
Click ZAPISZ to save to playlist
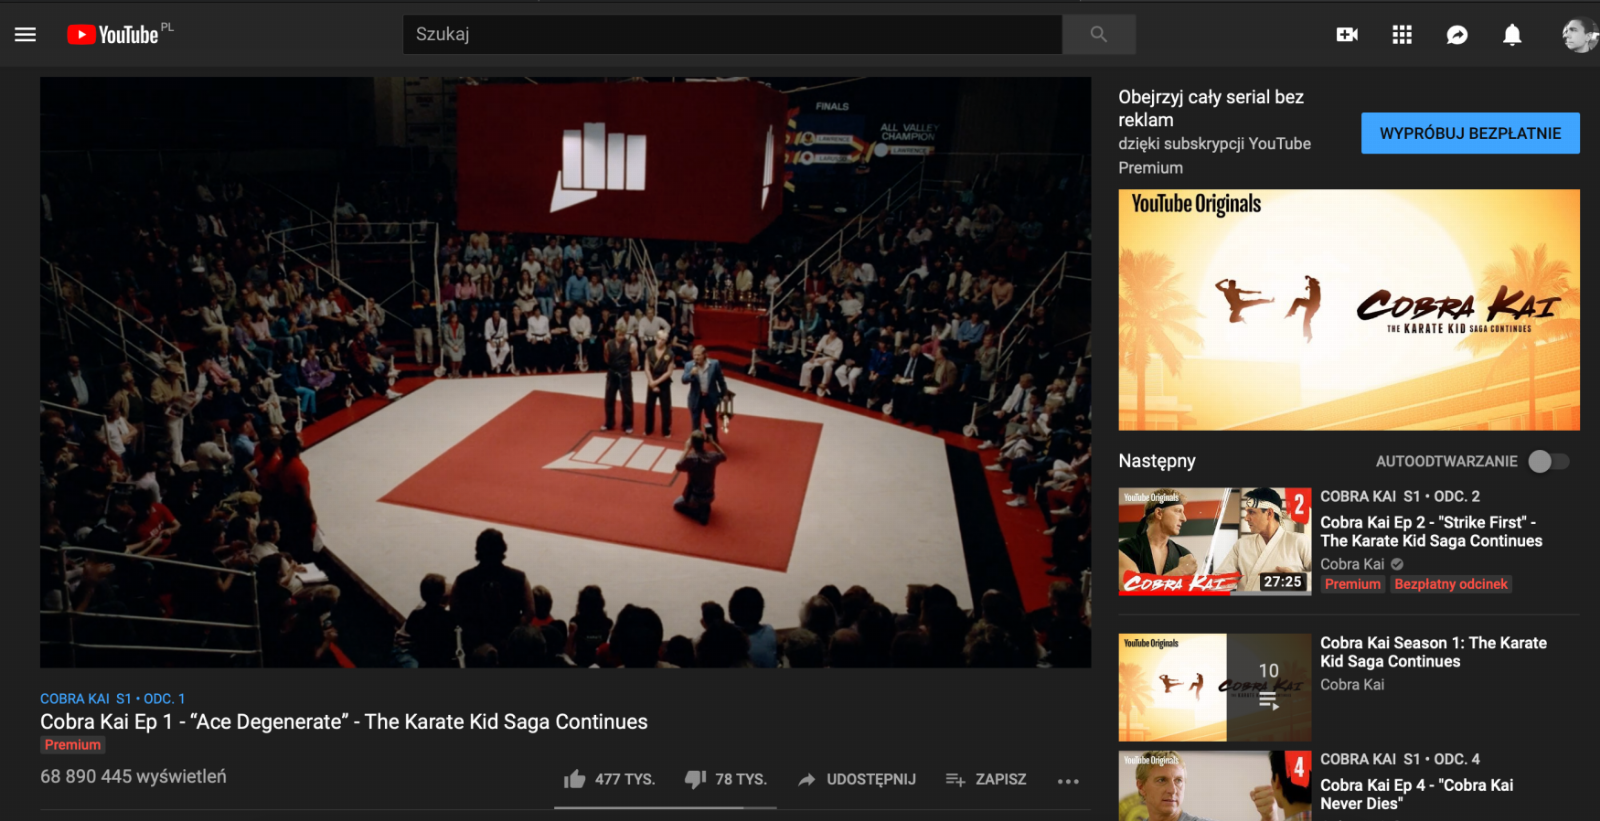pos(986,779)
